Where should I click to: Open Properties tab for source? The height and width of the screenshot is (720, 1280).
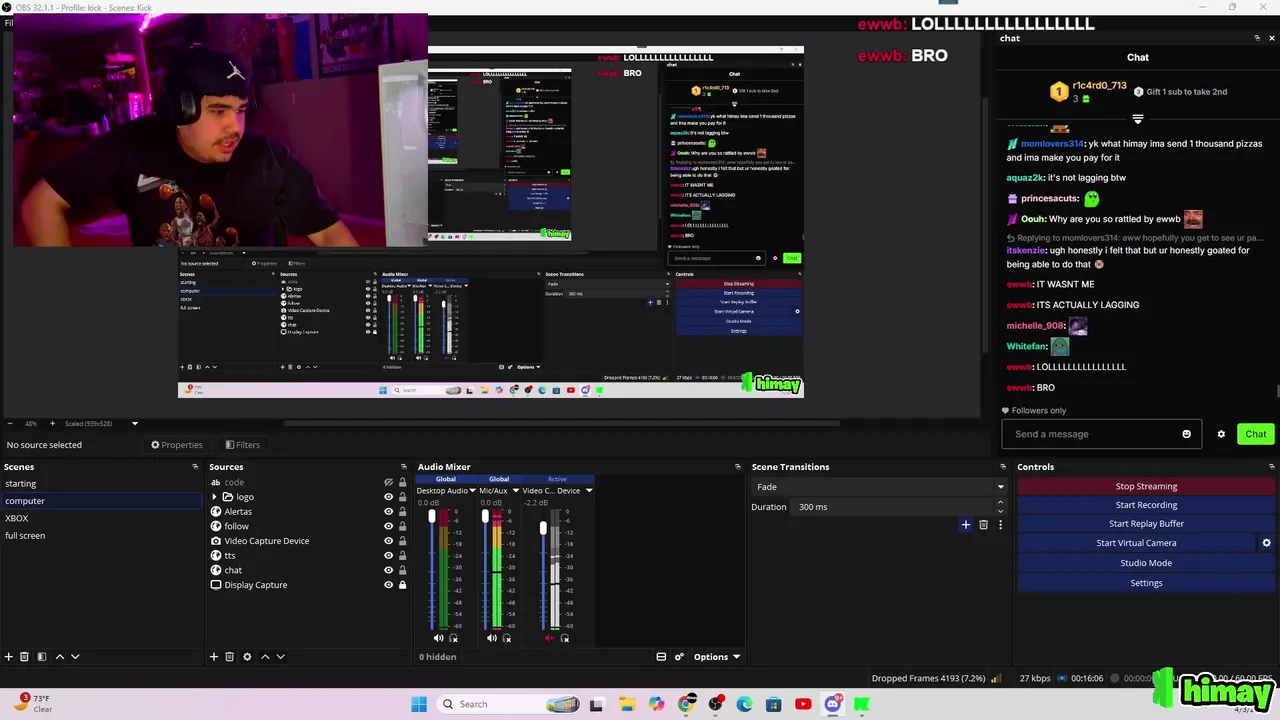177,445
